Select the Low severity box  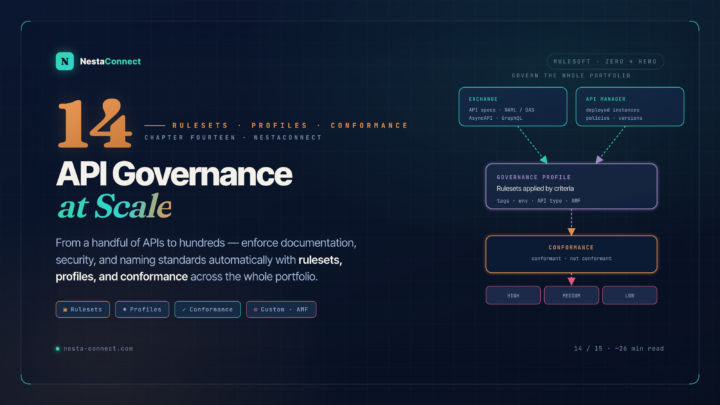[x=630, y=295]
